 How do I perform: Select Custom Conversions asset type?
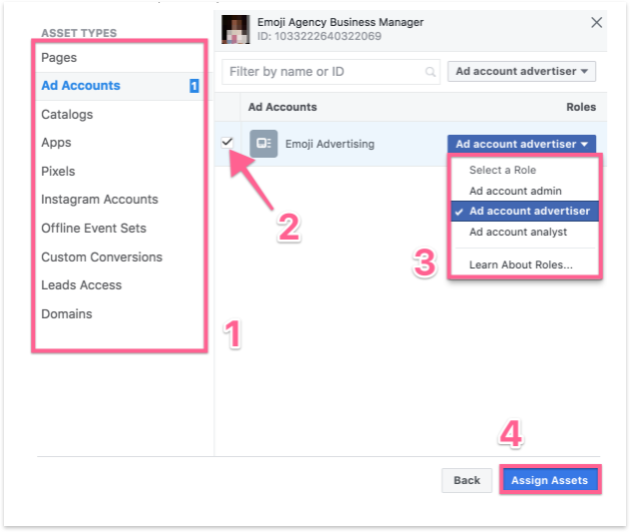click(x=101, y=257)
